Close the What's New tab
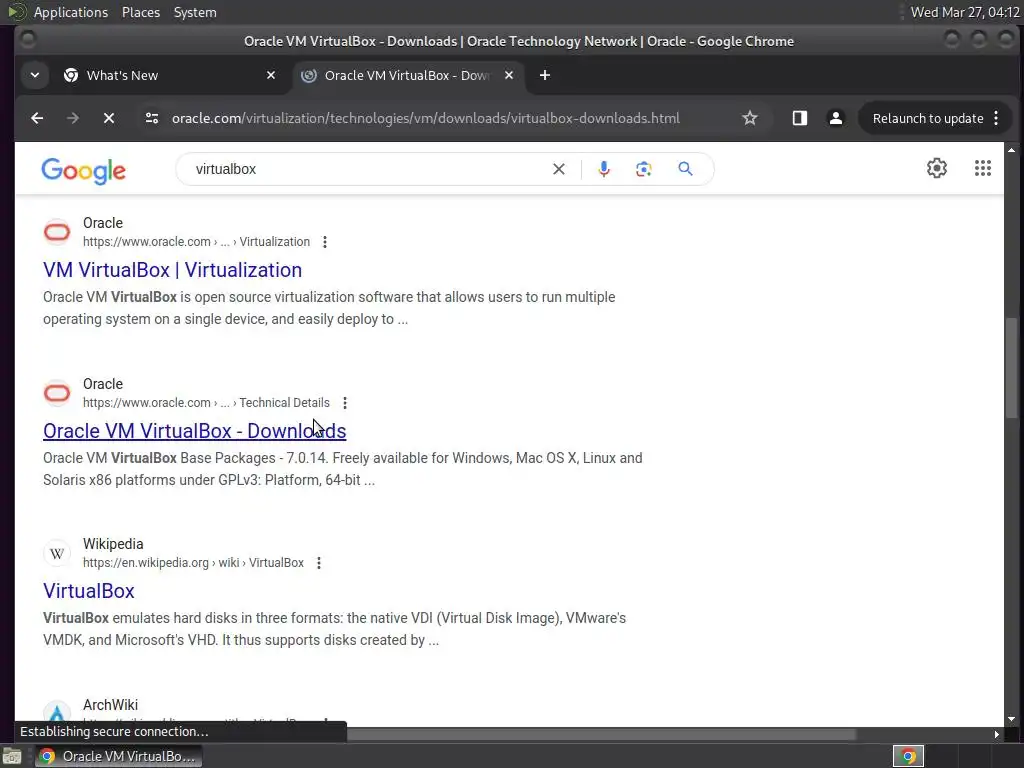 pyautogui.click(x=271, y=75)
